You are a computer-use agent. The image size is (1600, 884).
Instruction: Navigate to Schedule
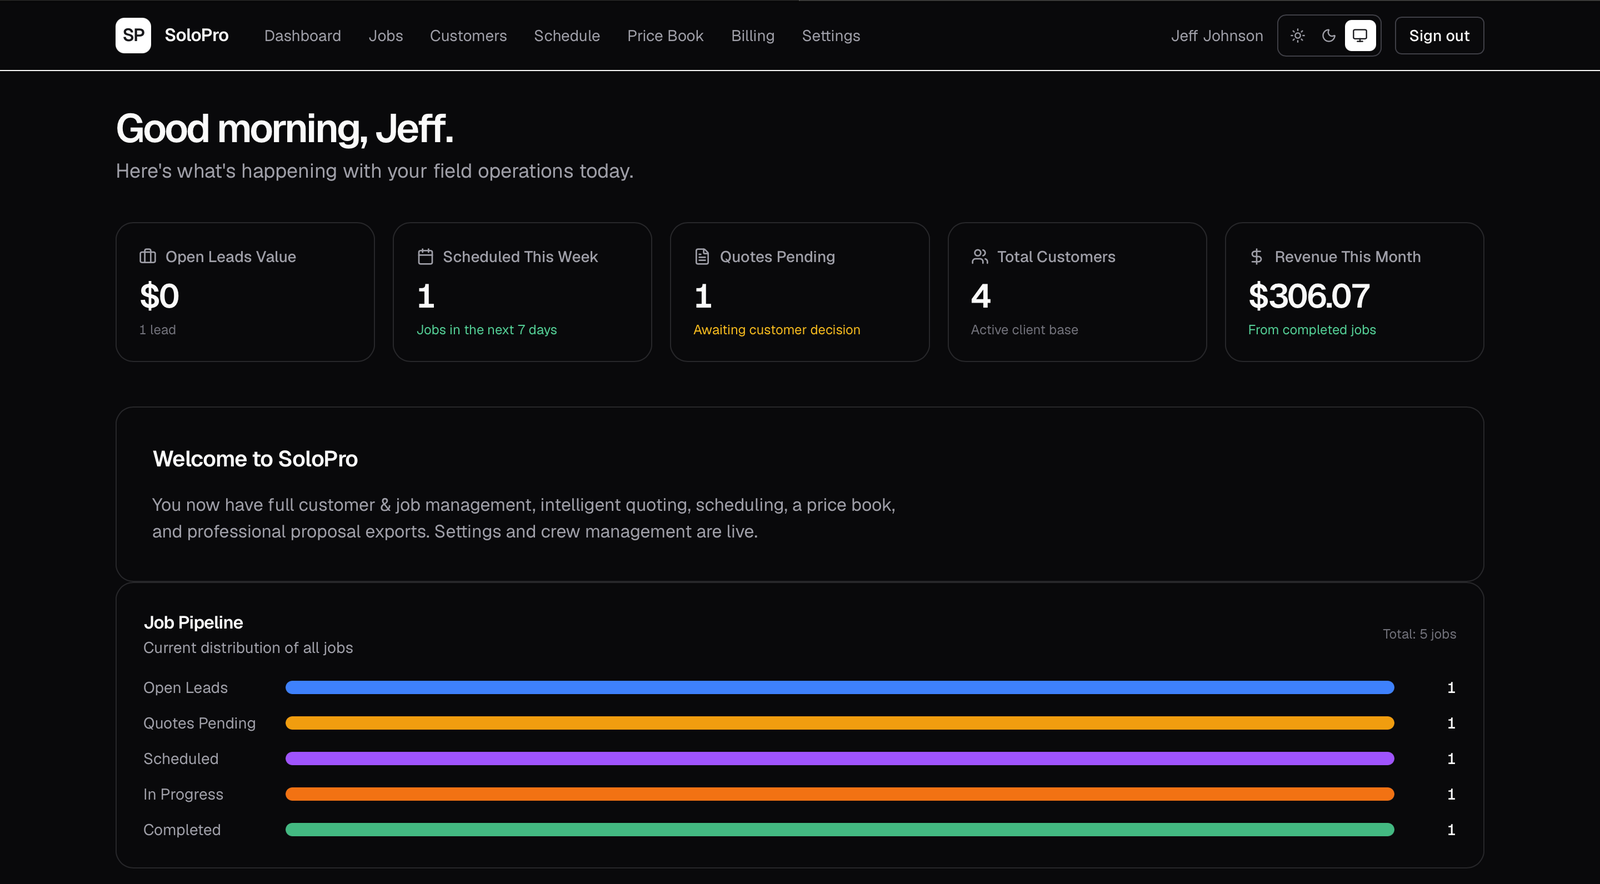(567, 36)
